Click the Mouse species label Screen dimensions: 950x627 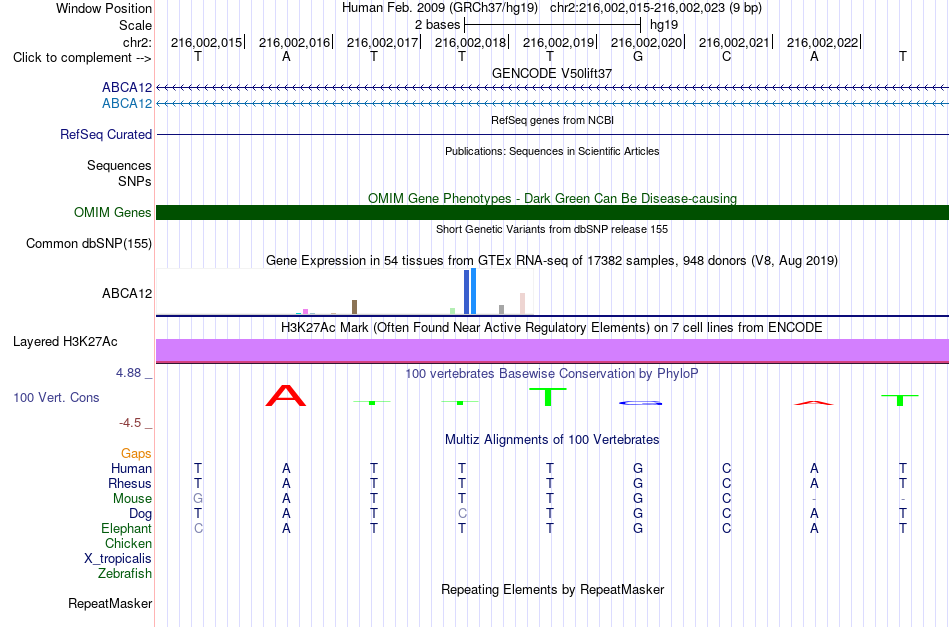tap(132, 499)
